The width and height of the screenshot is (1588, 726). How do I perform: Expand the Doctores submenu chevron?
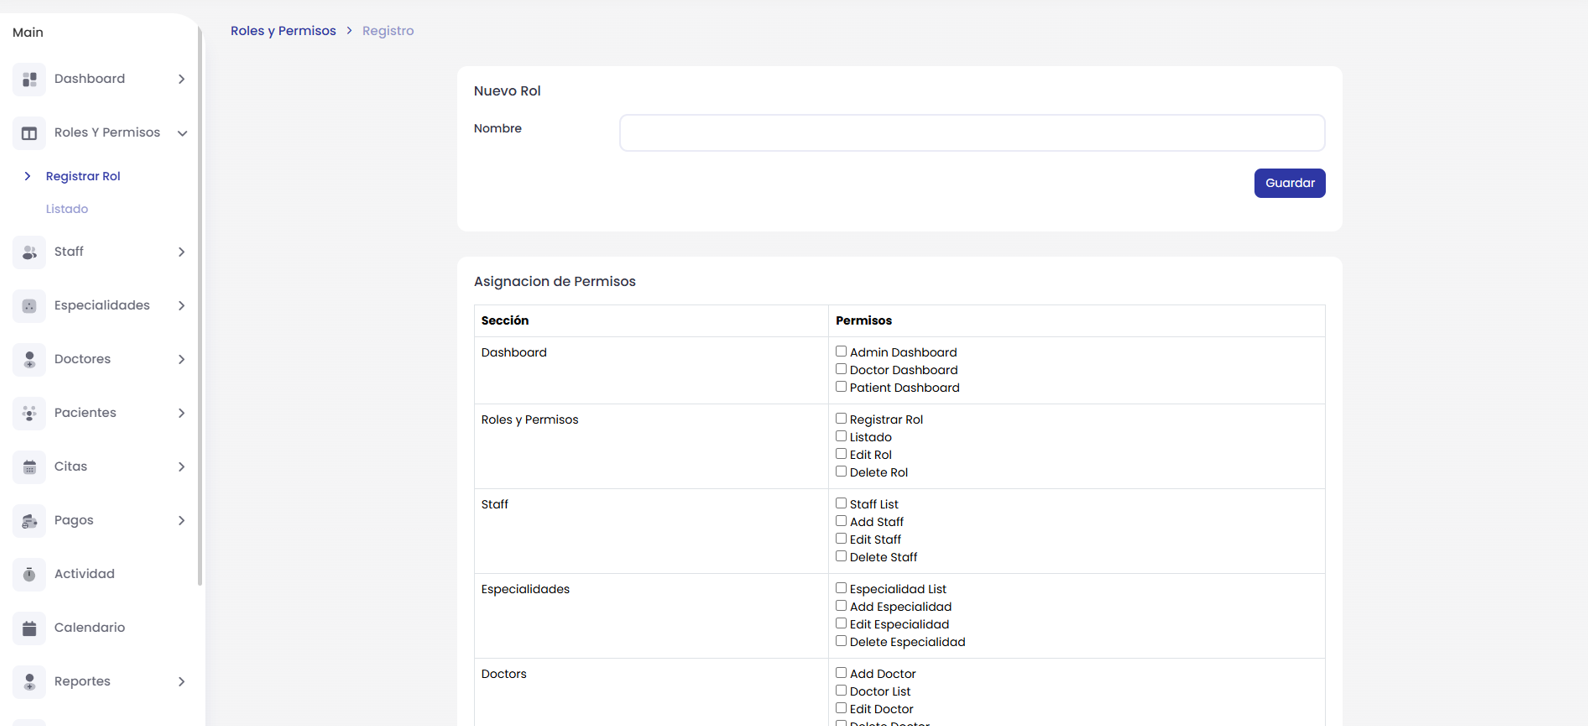[x=181, y=359]
